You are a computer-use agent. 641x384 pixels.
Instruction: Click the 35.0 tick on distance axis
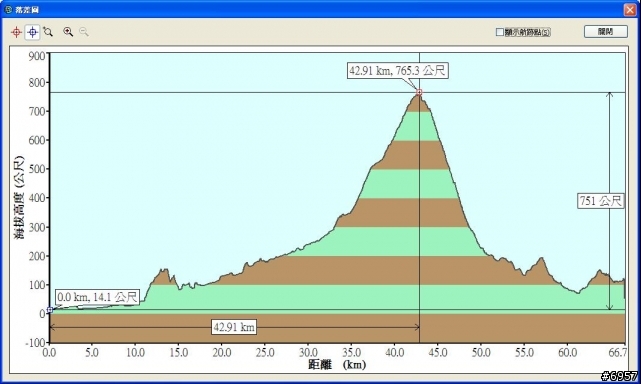(352, 352)
